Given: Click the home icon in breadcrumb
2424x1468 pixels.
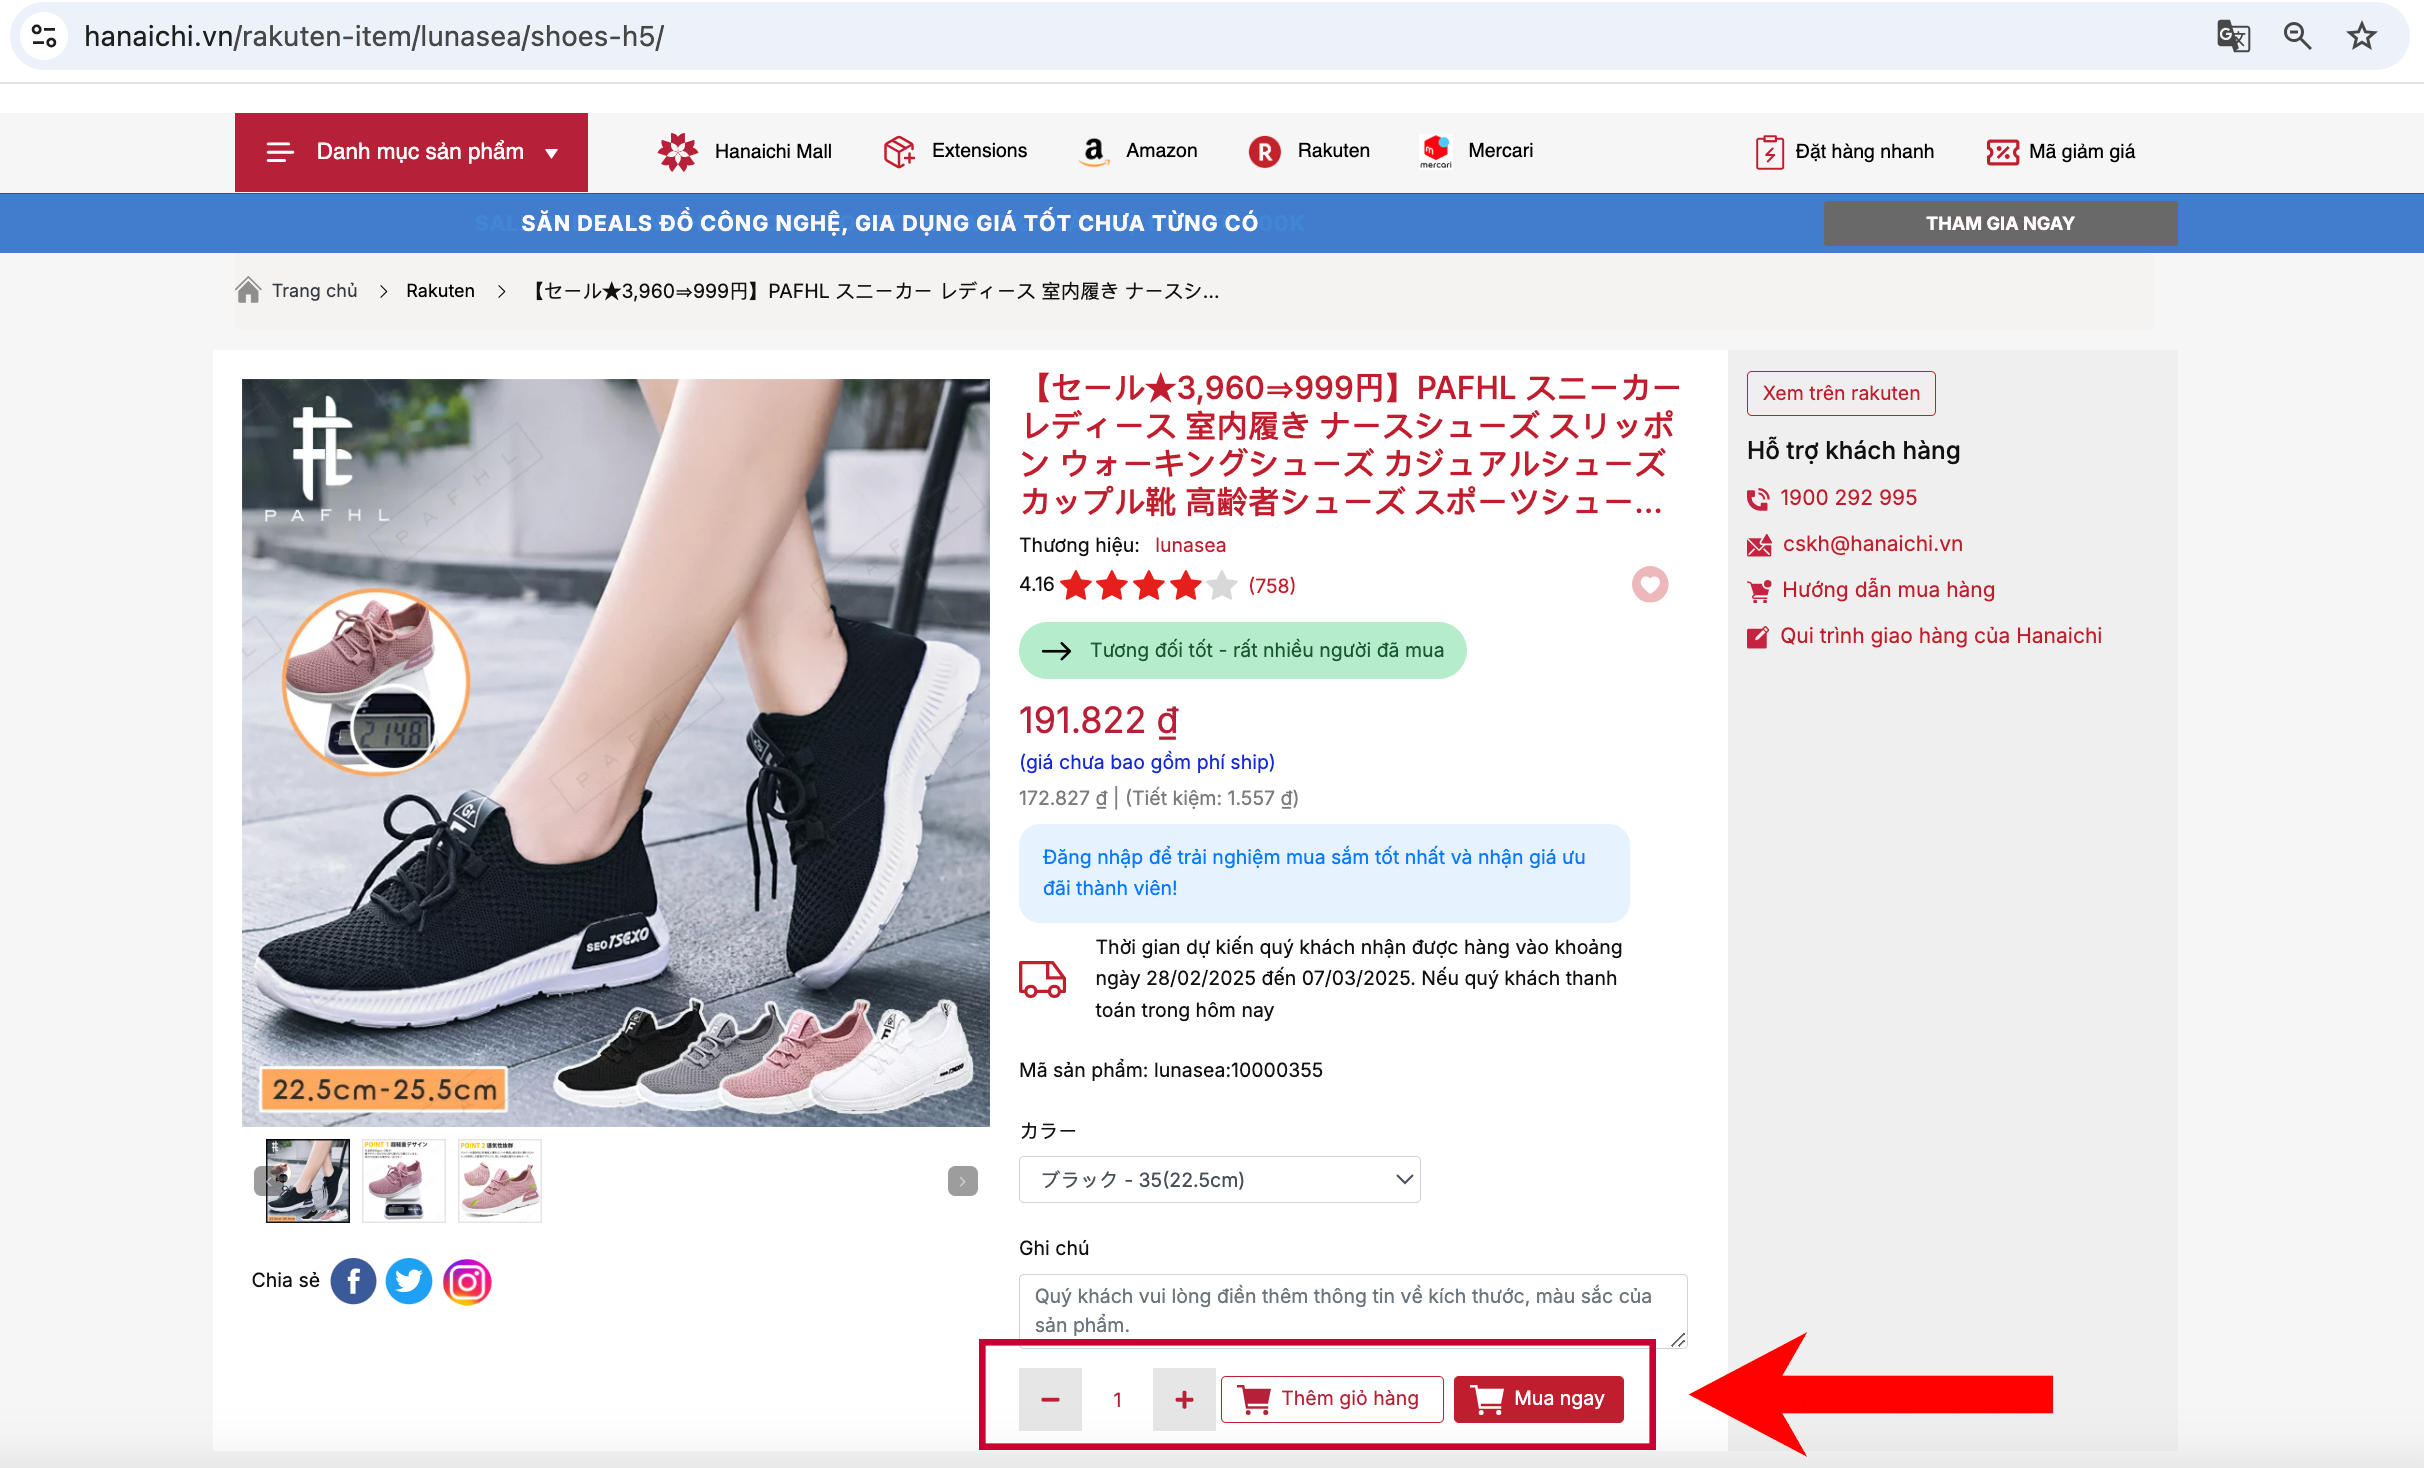Looking at the screenshot, I should (248, 290).
